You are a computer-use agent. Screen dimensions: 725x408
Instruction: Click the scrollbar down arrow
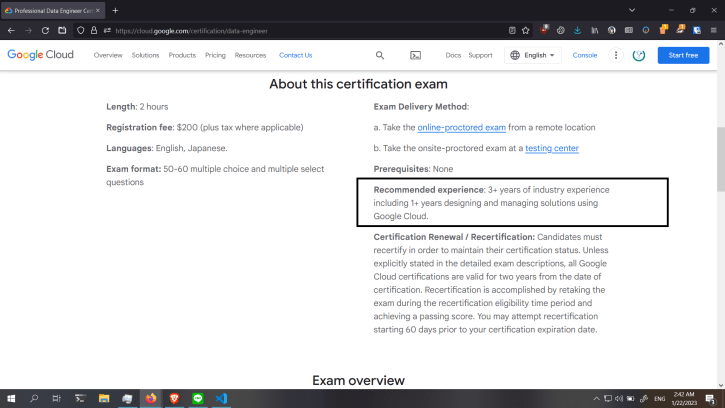coord(721,385)
